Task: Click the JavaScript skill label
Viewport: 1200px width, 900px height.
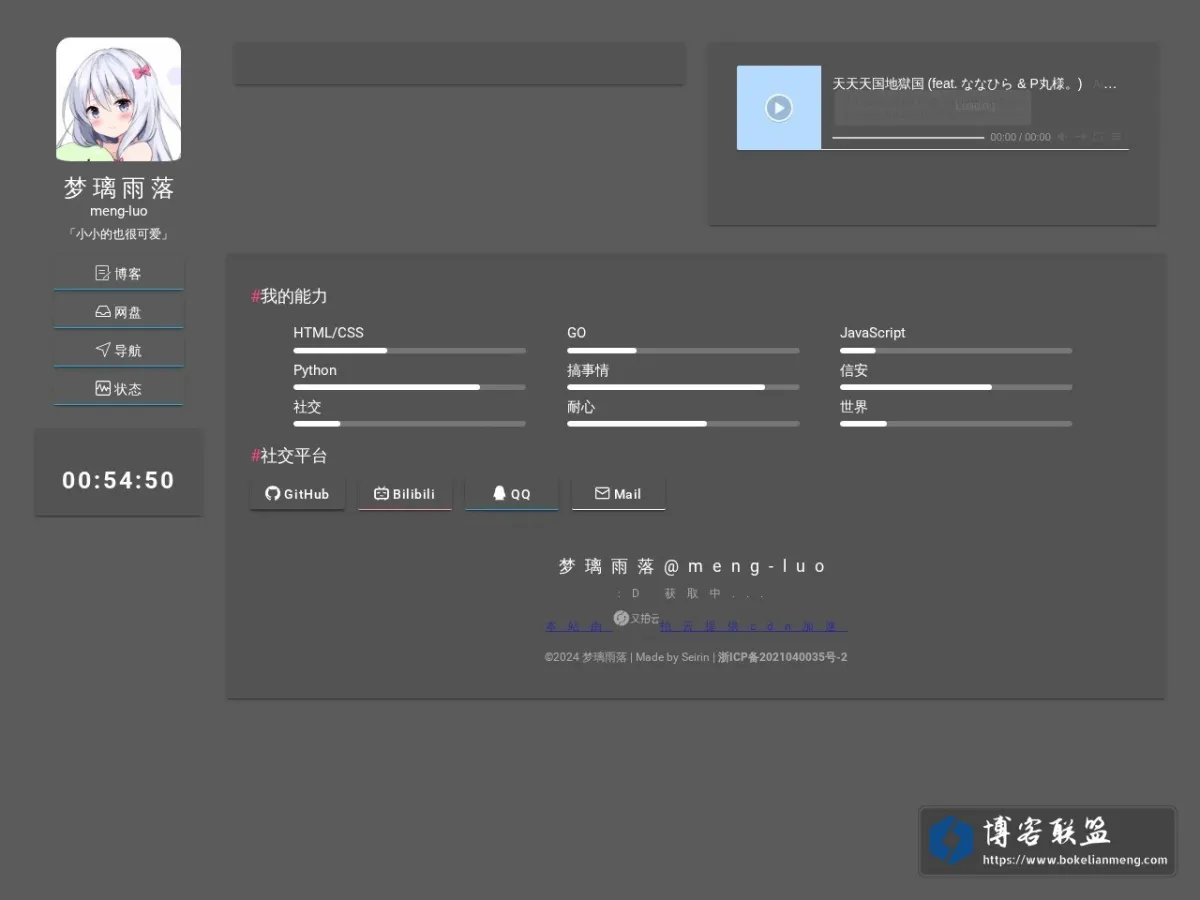Action: 872,333
